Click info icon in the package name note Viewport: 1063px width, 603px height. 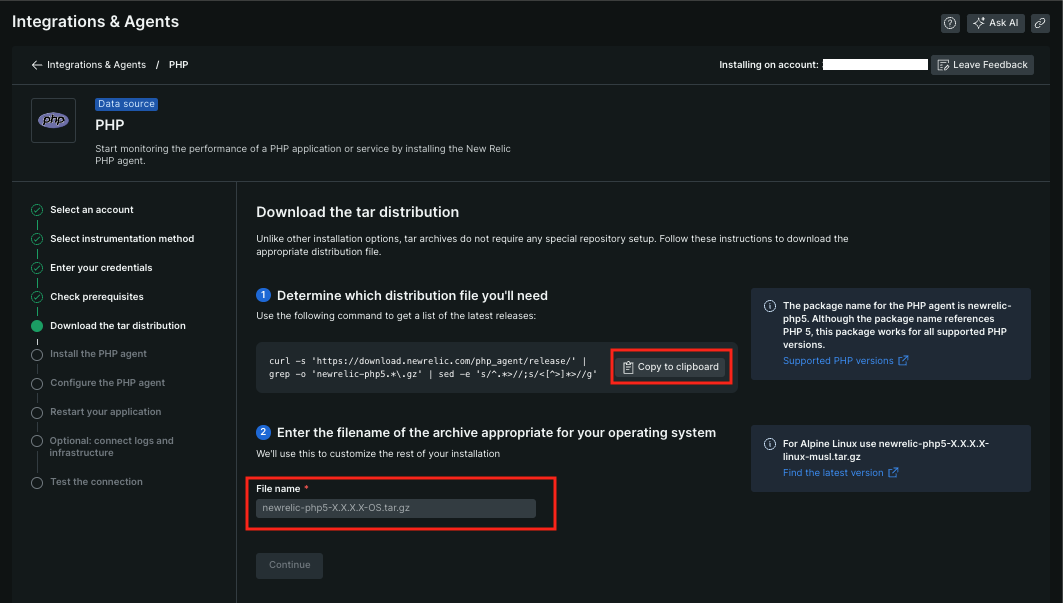[x=769, y=306]
